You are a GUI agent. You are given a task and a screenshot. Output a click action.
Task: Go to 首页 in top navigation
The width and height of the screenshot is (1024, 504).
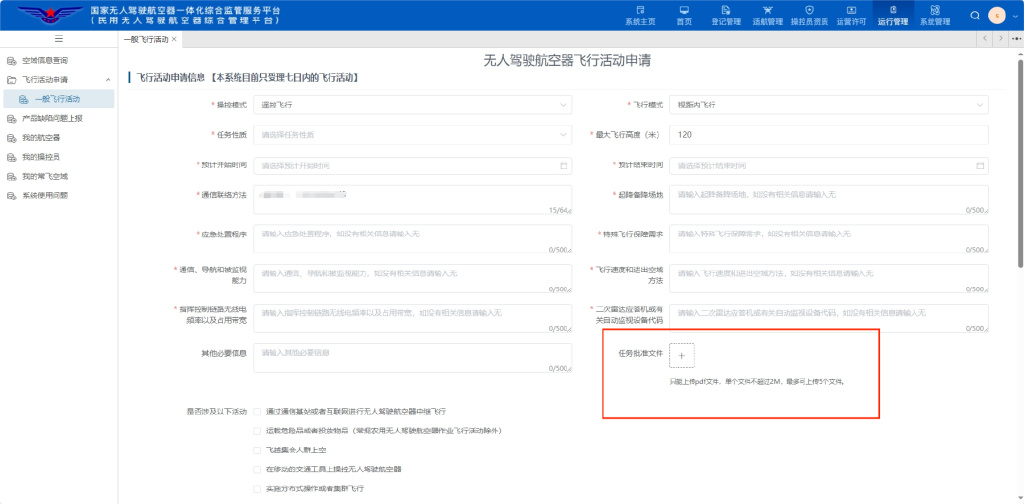point(684,15)
